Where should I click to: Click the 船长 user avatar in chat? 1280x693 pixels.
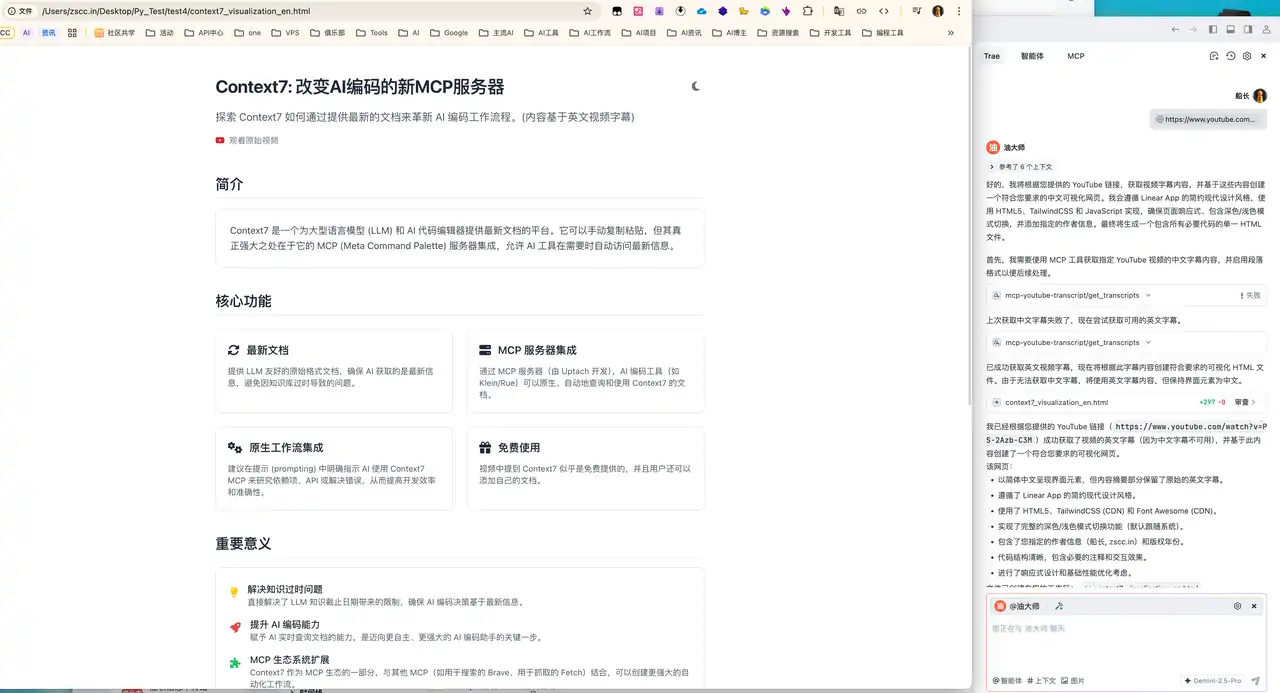point(1260,96)
